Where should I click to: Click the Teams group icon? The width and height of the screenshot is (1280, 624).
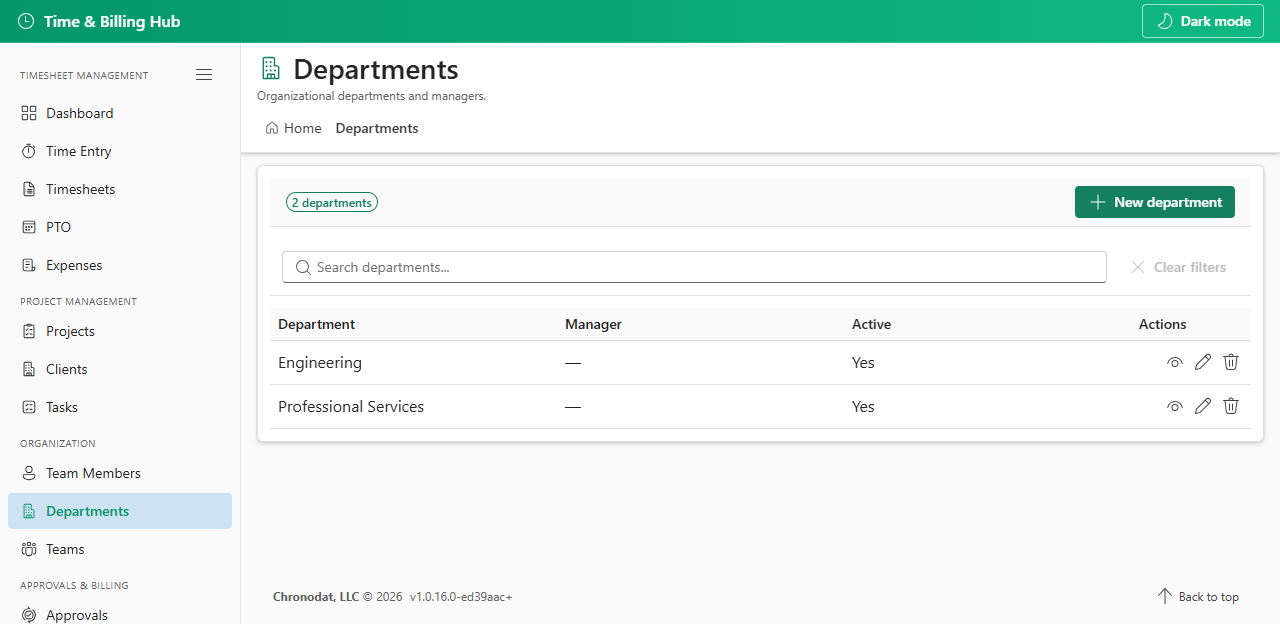coord(29,549)
